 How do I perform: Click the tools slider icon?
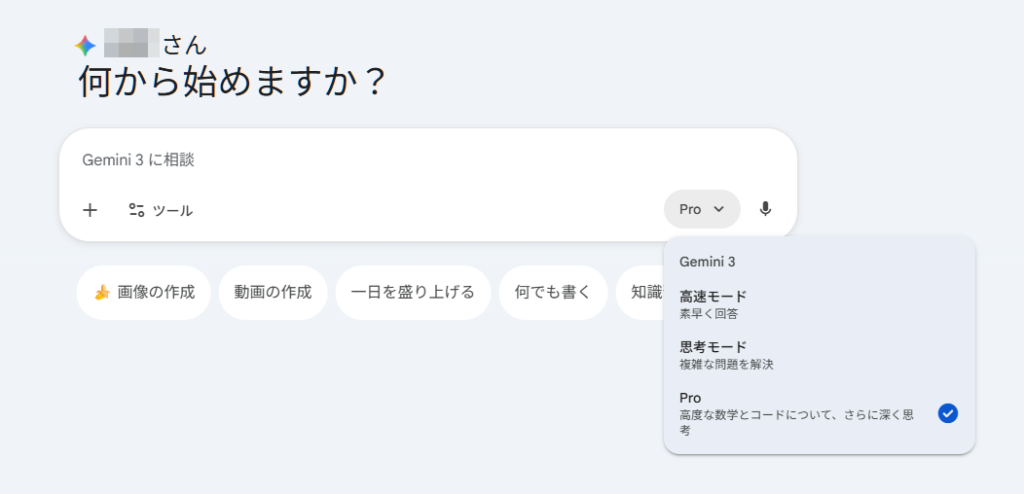point(137,210)
